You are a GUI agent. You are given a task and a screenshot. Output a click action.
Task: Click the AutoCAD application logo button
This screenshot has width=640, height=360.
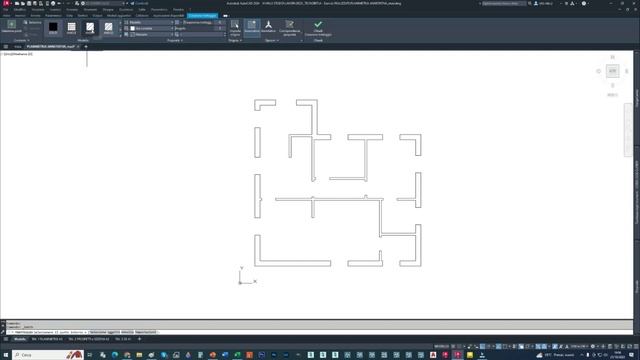tap(6, 3)
